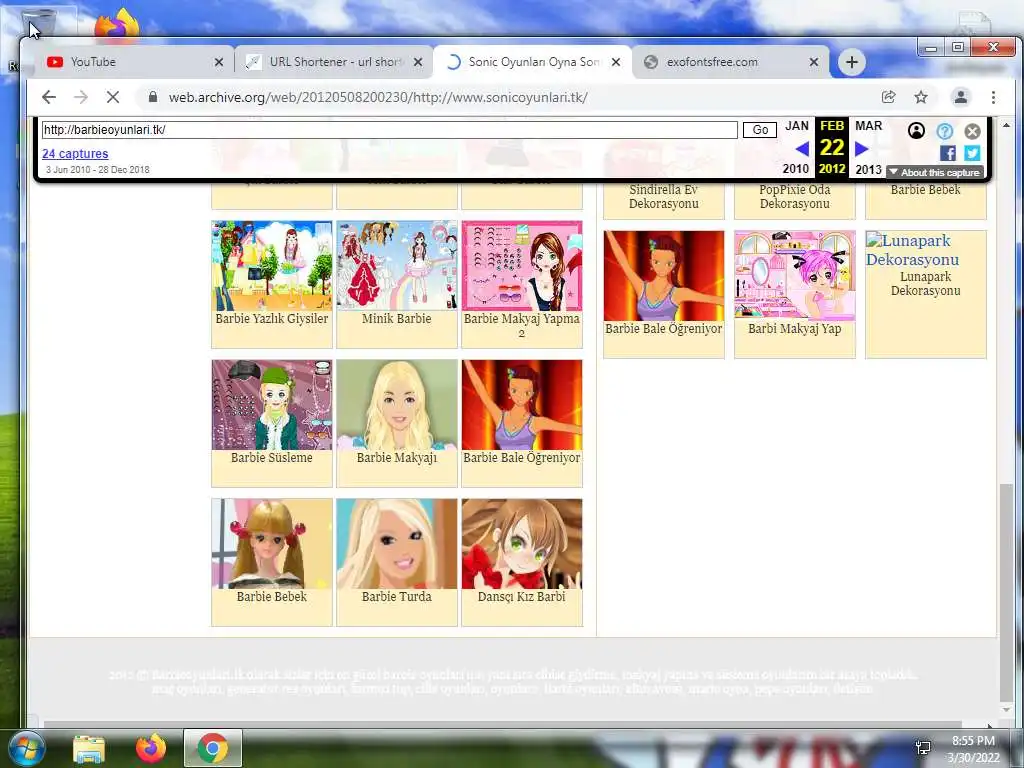The height and width of the screenshot is (768, 1024).
Task: Click Sindirella Ev Dekorasyonu link
Action: click(x=664, y=197)
